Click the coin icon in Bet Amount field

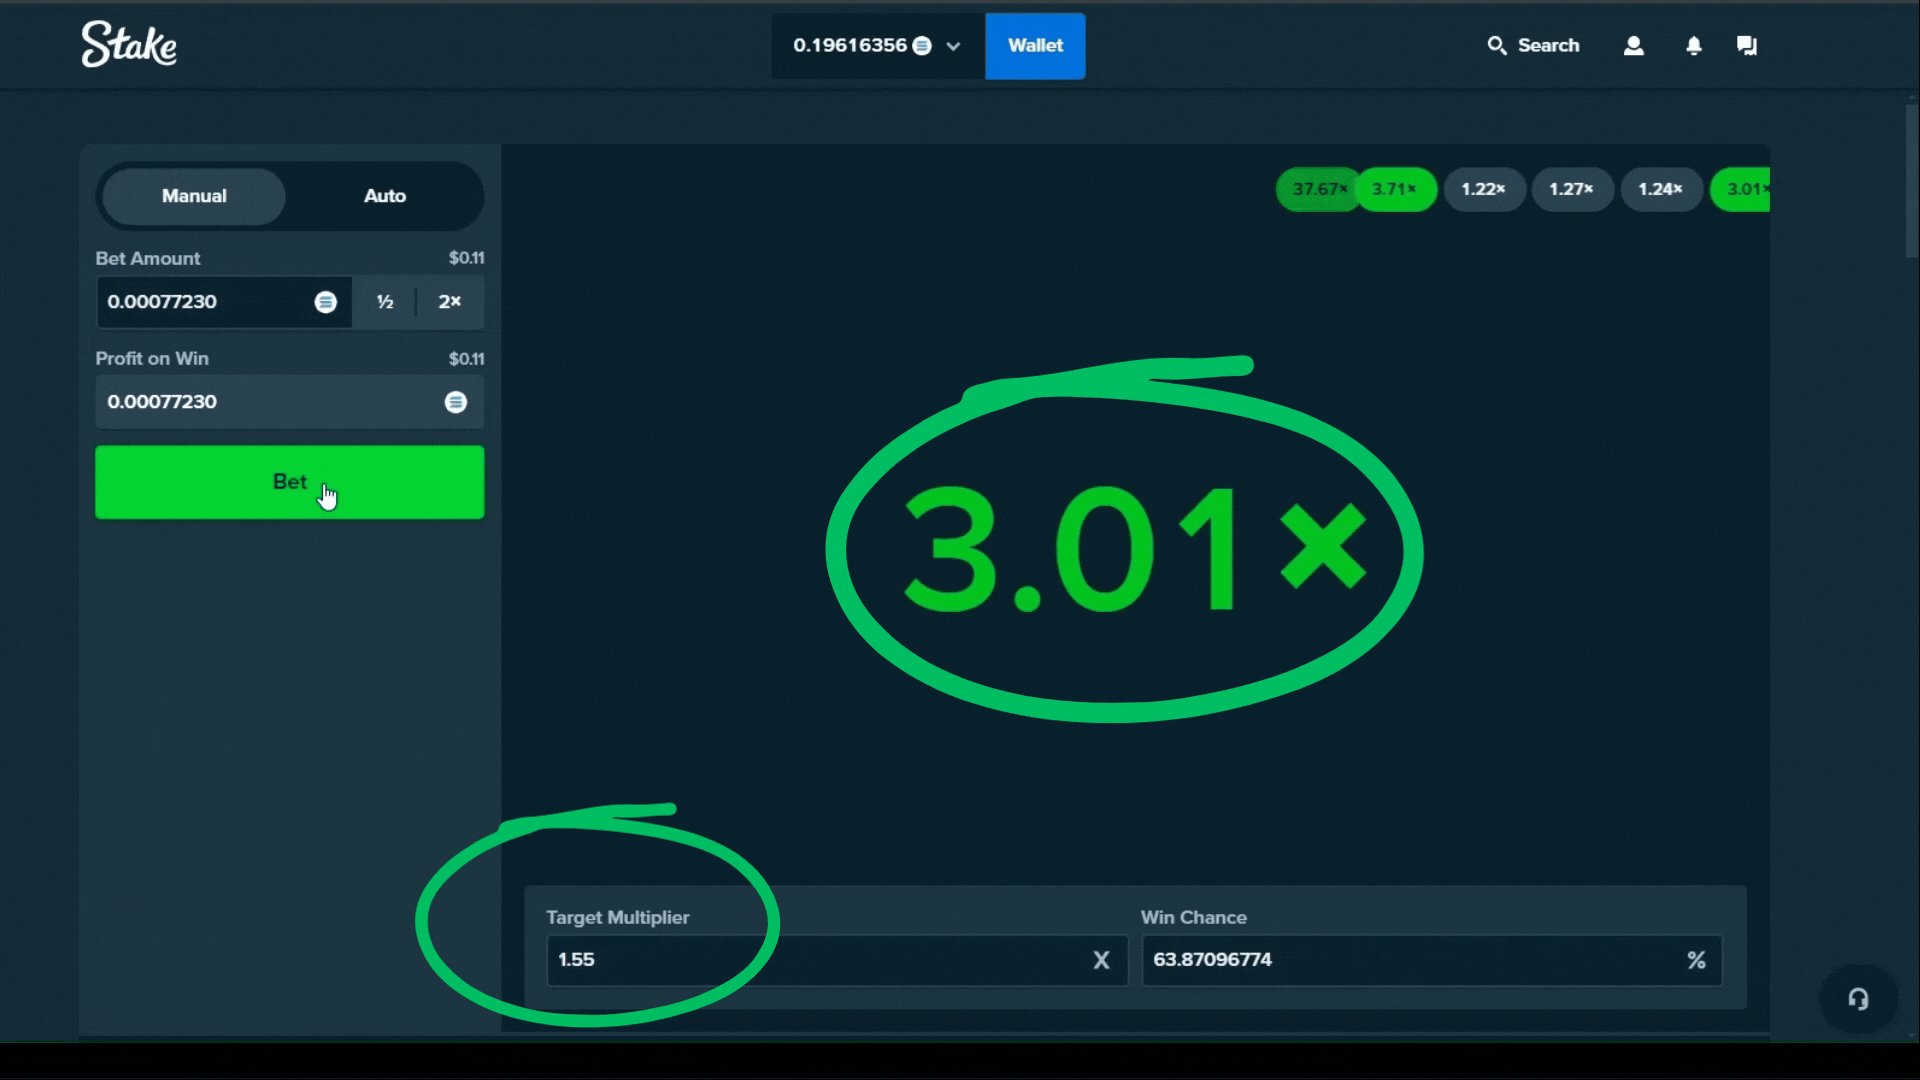(x=326, y=302)
